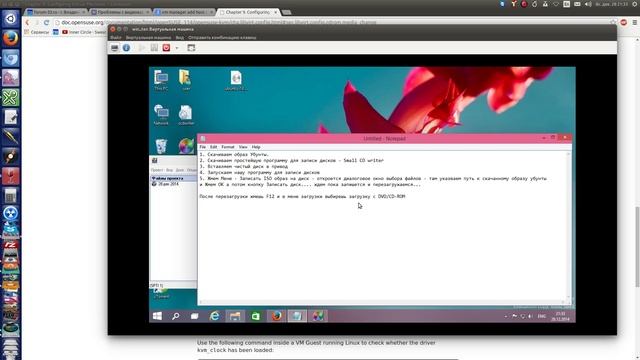The height and width of the screenshot is (360, 640).
Task: Open Recycle Bin on guest desktop
Action: pyautogui.click(x=161, y=146)
